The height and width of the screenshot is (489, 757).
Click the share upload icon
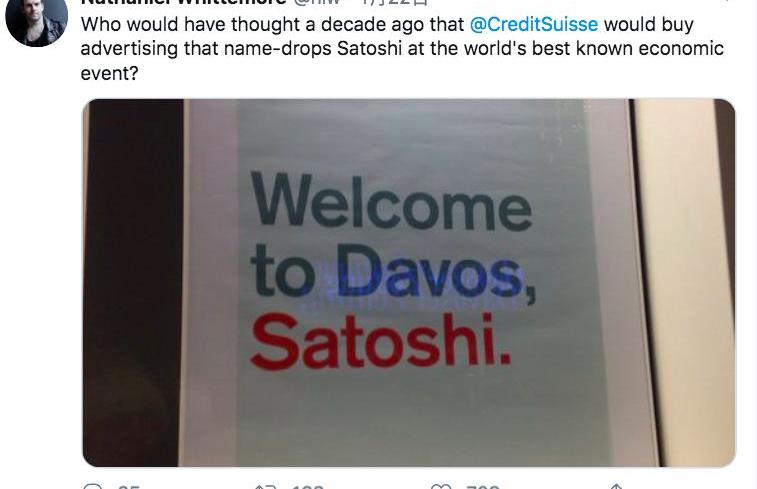[x=616, y=486]
